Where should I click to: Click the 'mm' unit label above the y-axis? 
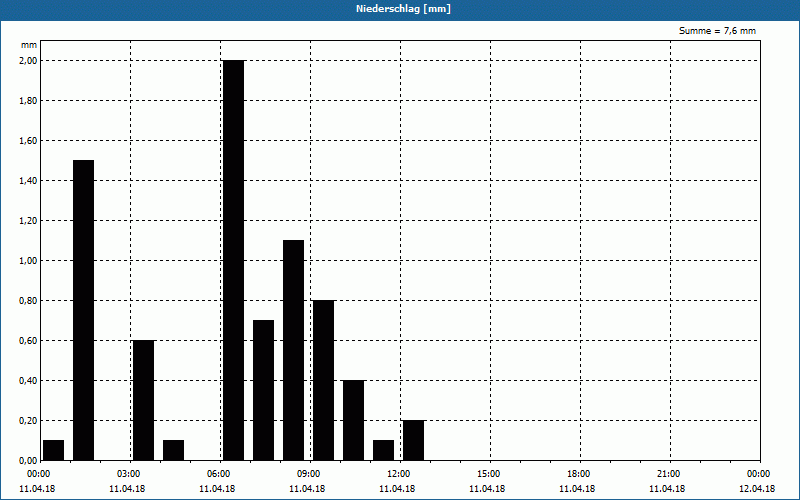[29, 45]
